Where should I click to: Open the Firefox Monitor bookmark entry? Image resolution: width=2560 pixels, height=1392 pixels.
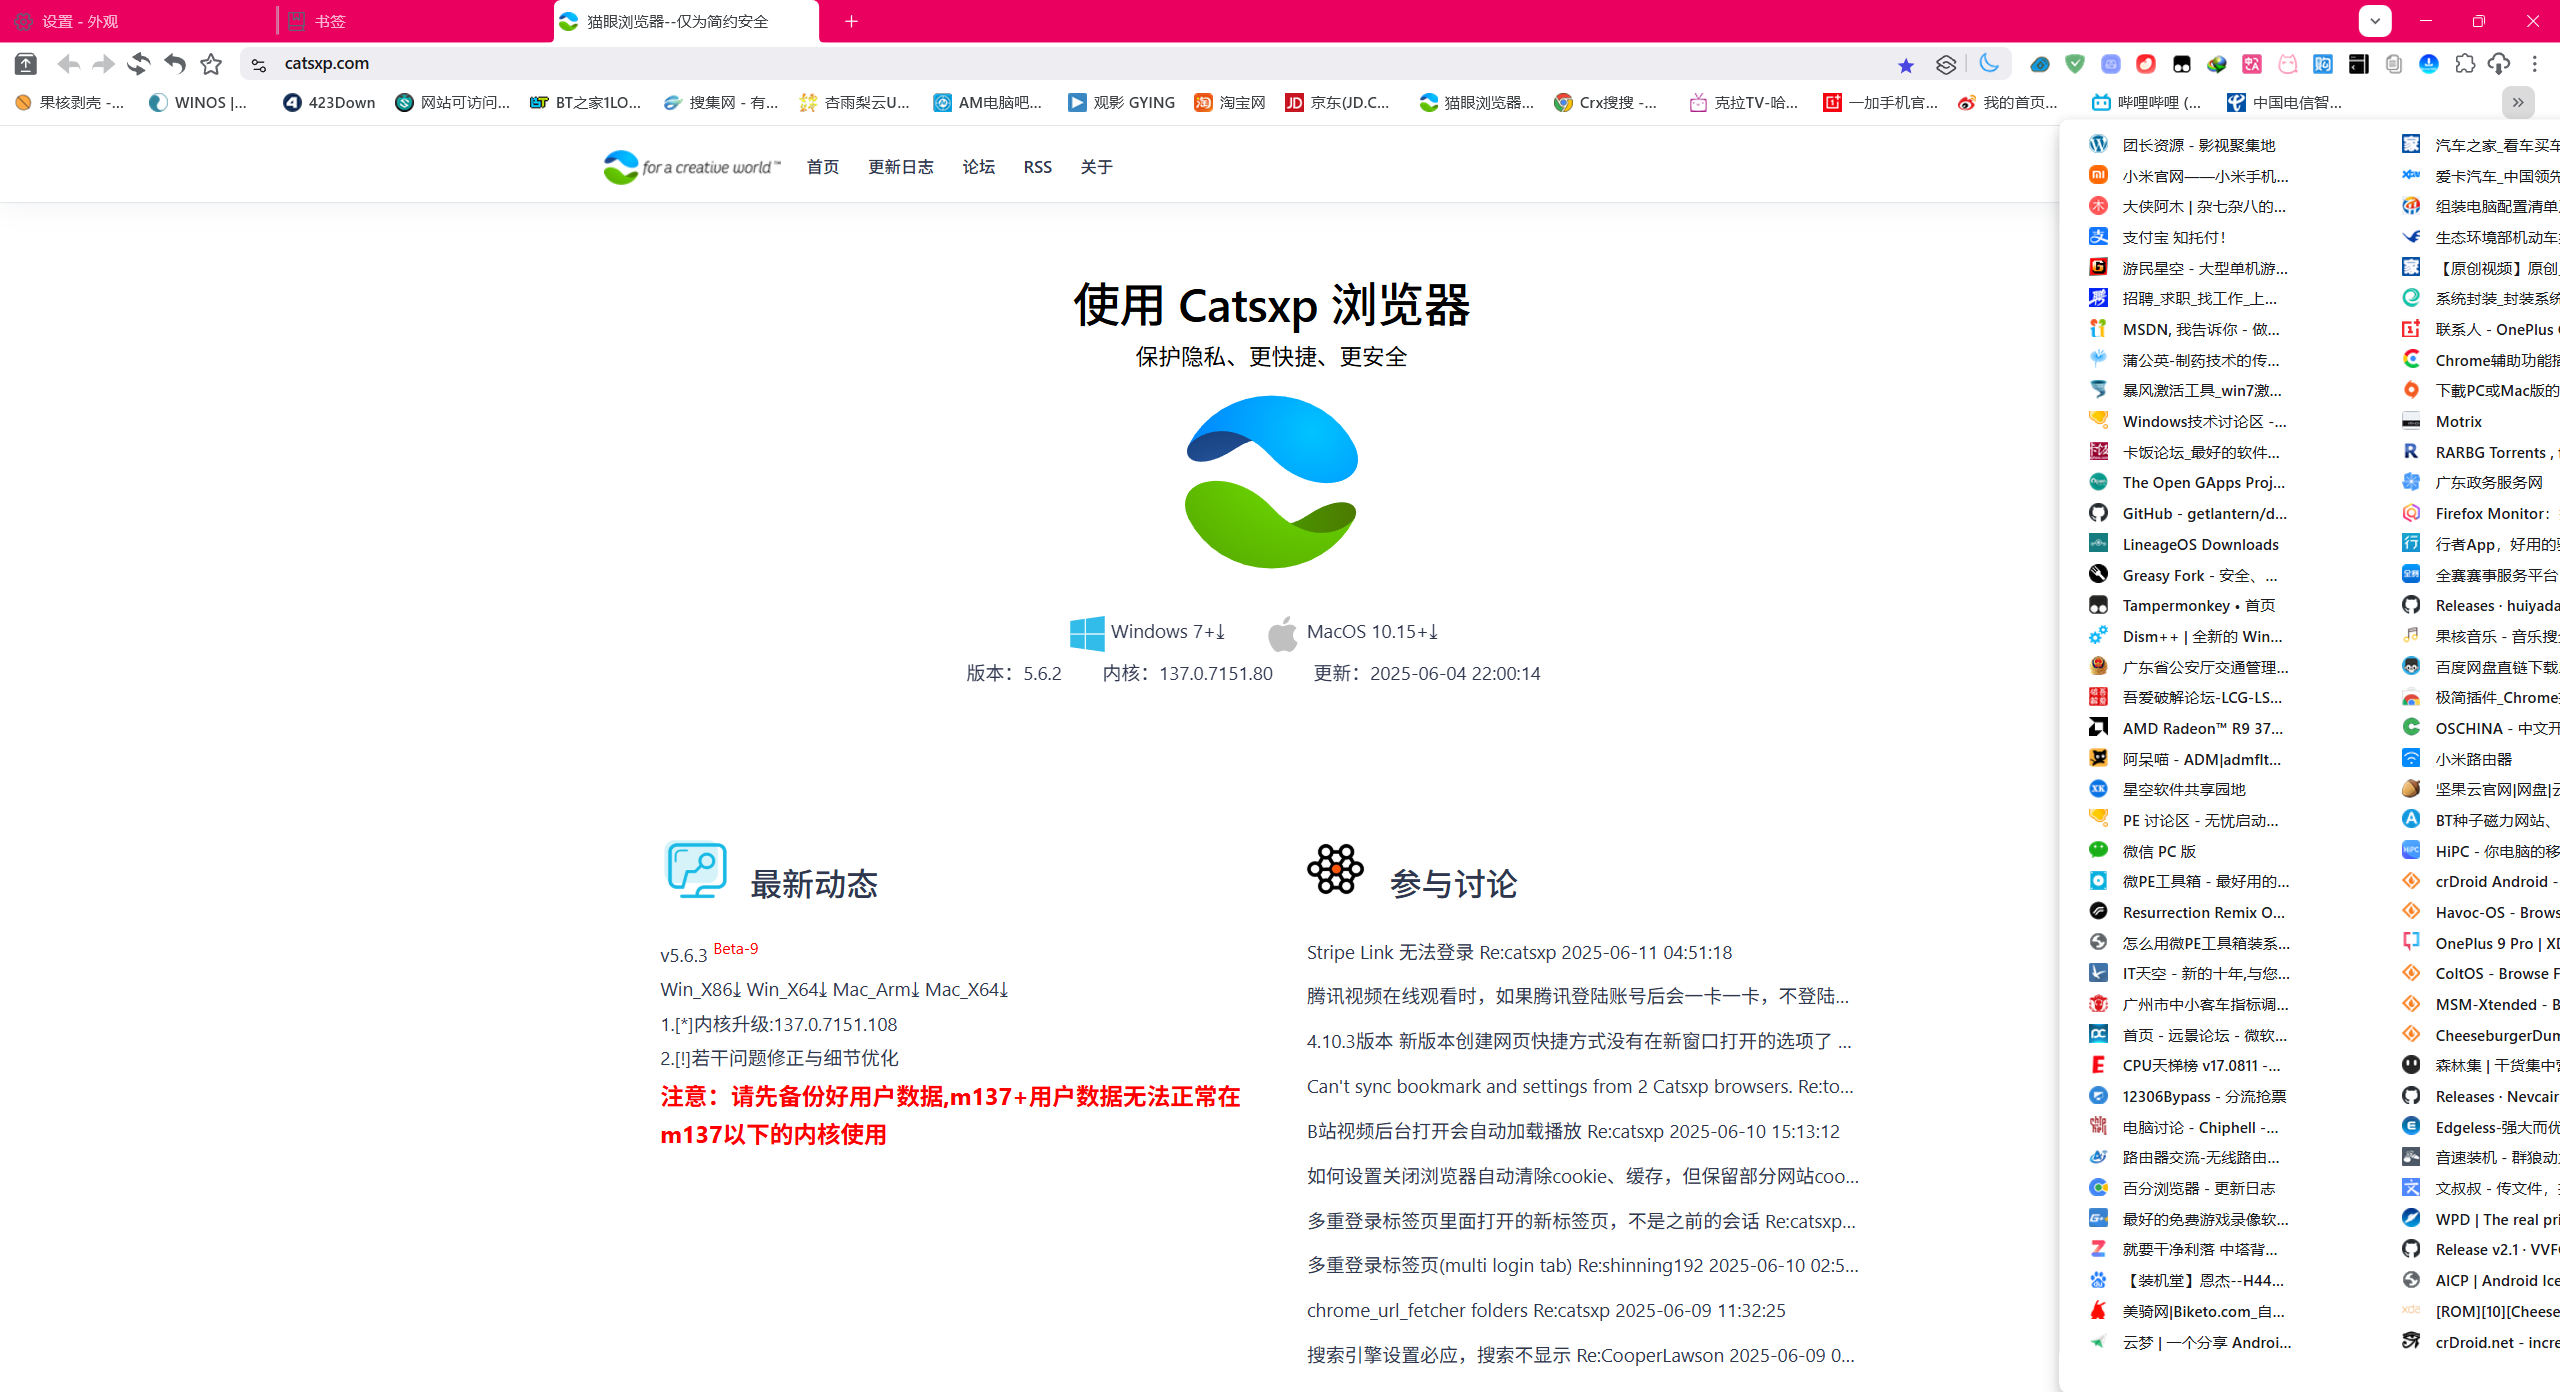[x=2480, y=513]
